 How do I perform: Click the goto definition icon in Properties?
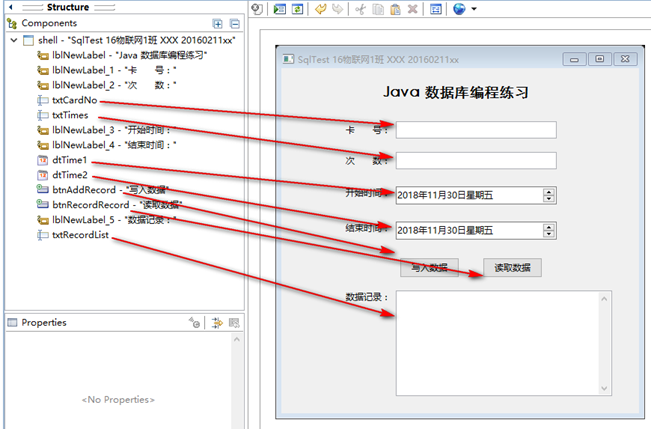(x=217, y=323)
